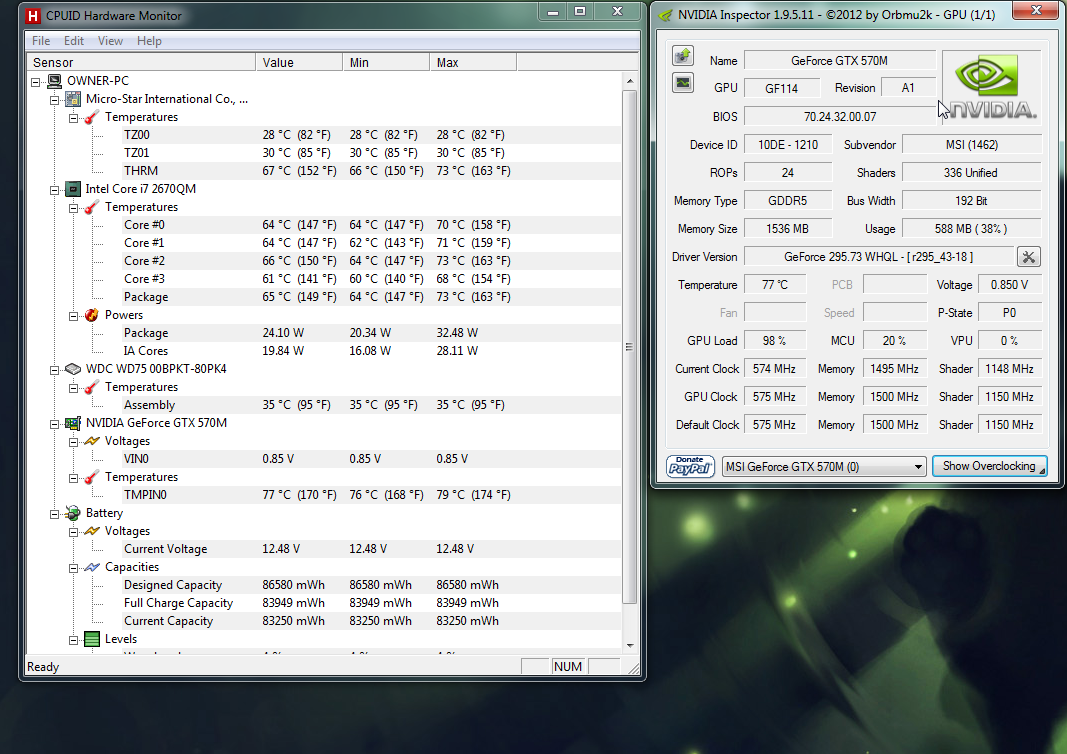Click the Max column header
Screen dimensions: 1067x754
pyautogui.click(x=474, y=63)
